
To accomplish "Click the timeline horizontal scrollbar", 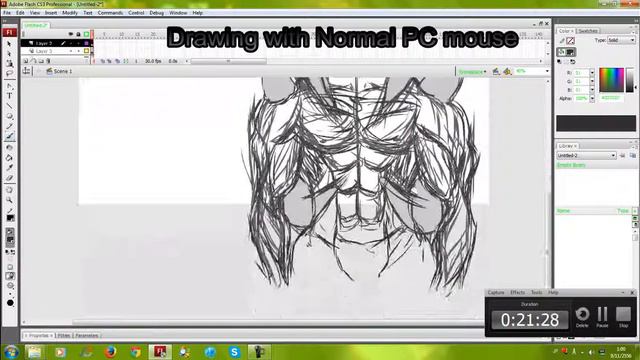I will click(x=229, y=61).
